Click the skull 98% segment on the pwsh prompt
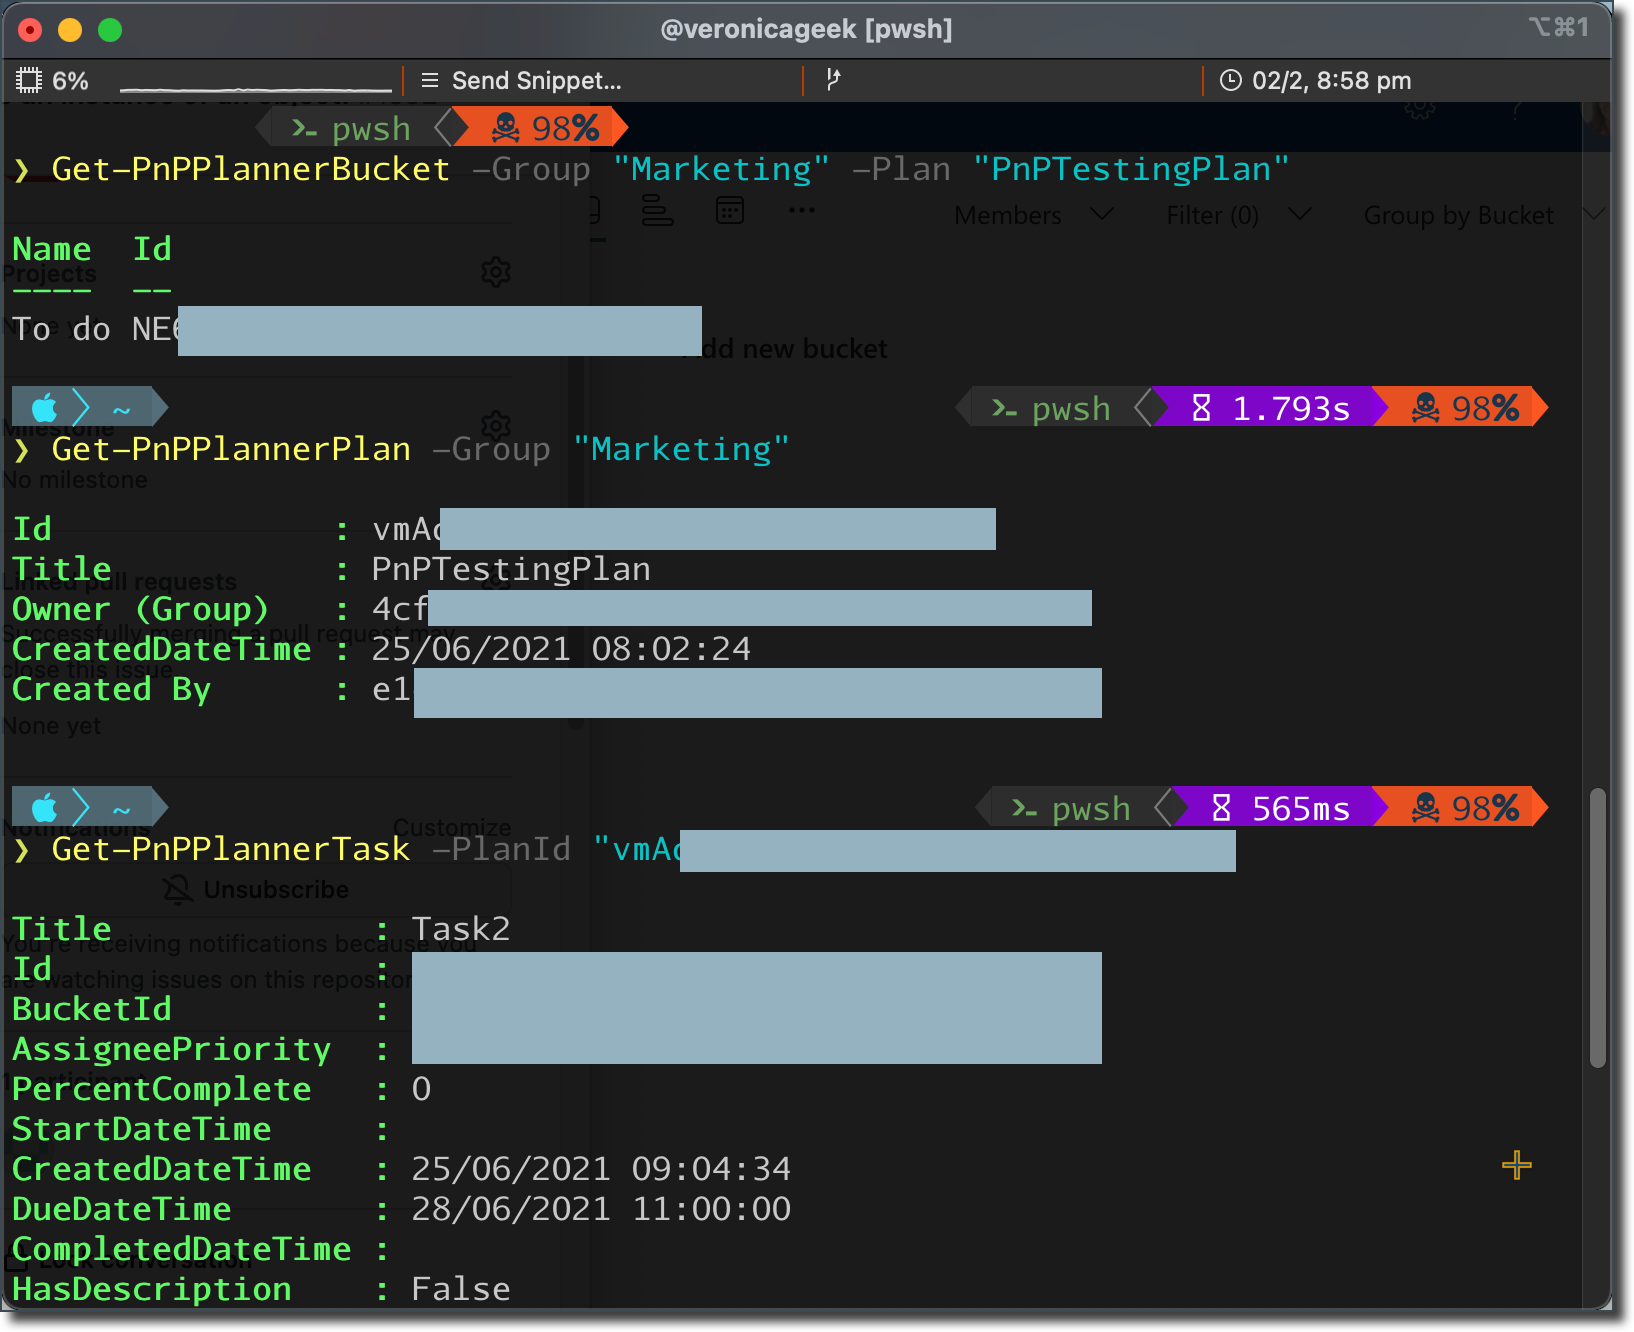The image size is (1634, 1332). pyautogui.click(x=540, y=127)
